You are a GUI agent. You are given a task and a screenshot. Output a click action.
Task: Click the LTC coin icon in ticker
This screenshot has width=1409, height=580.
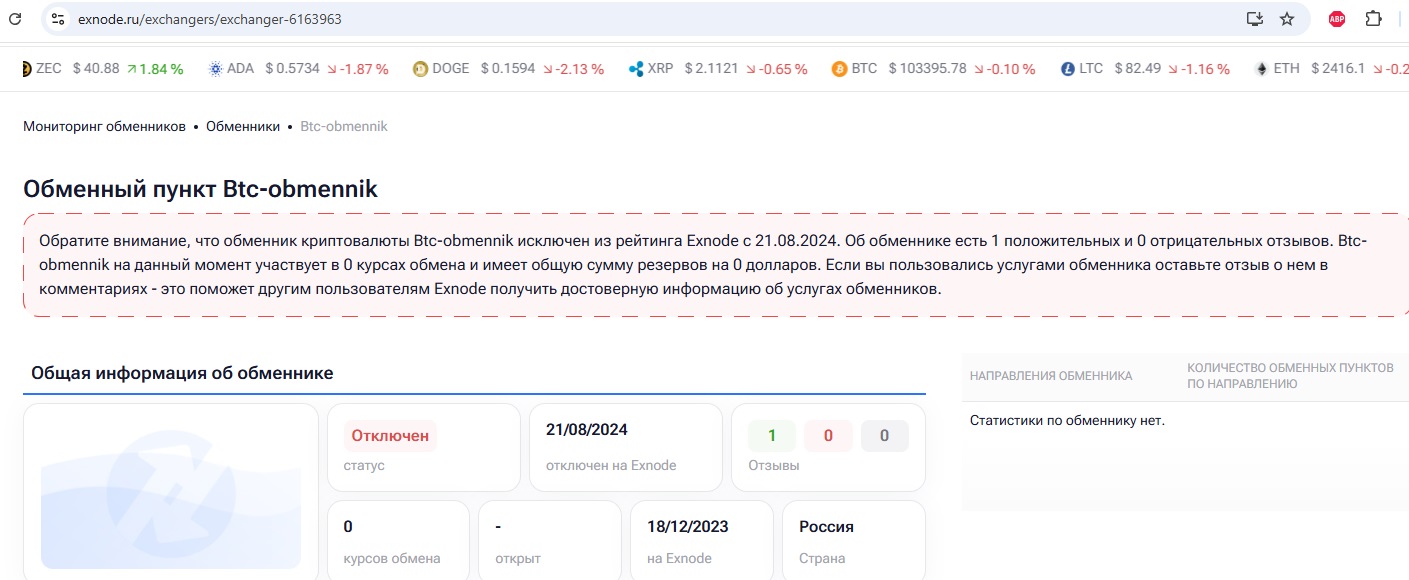[x=1067, y=69]
